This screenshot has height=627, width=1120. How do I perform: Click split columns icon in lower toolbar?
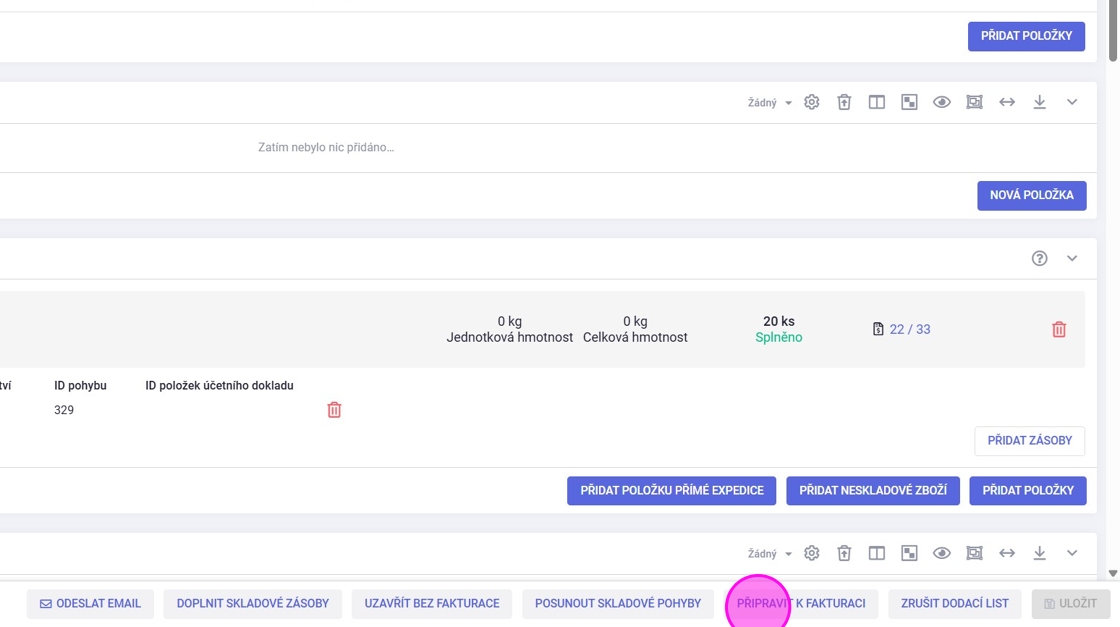(x=876, y=553)
